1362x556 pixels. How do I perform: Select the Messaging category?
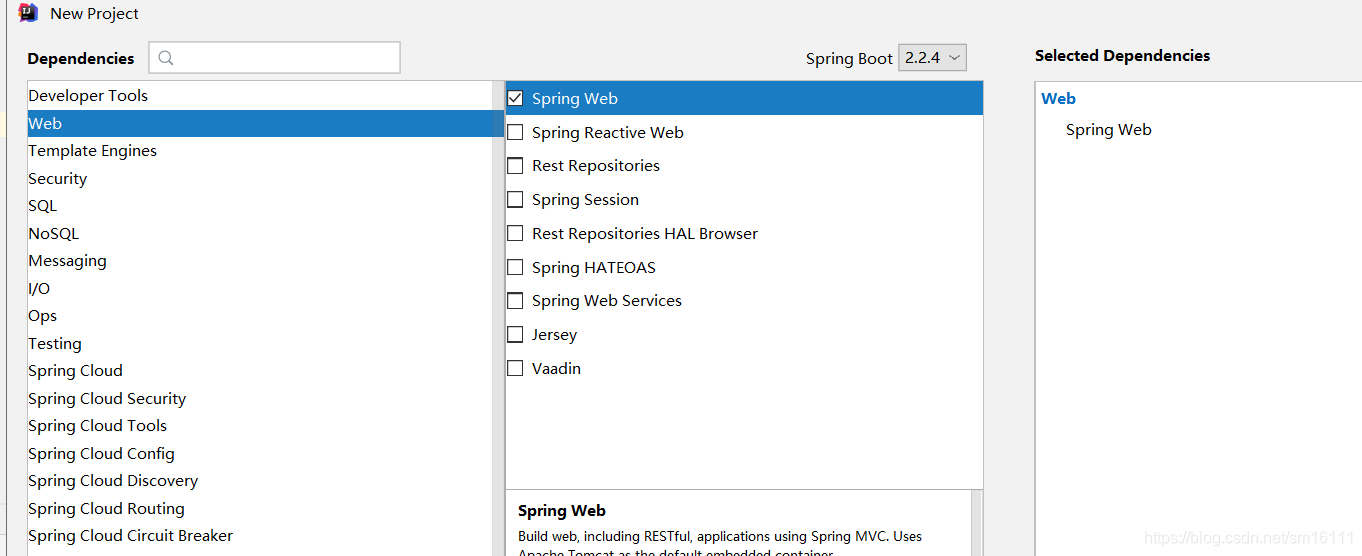[x=260, y=261]
